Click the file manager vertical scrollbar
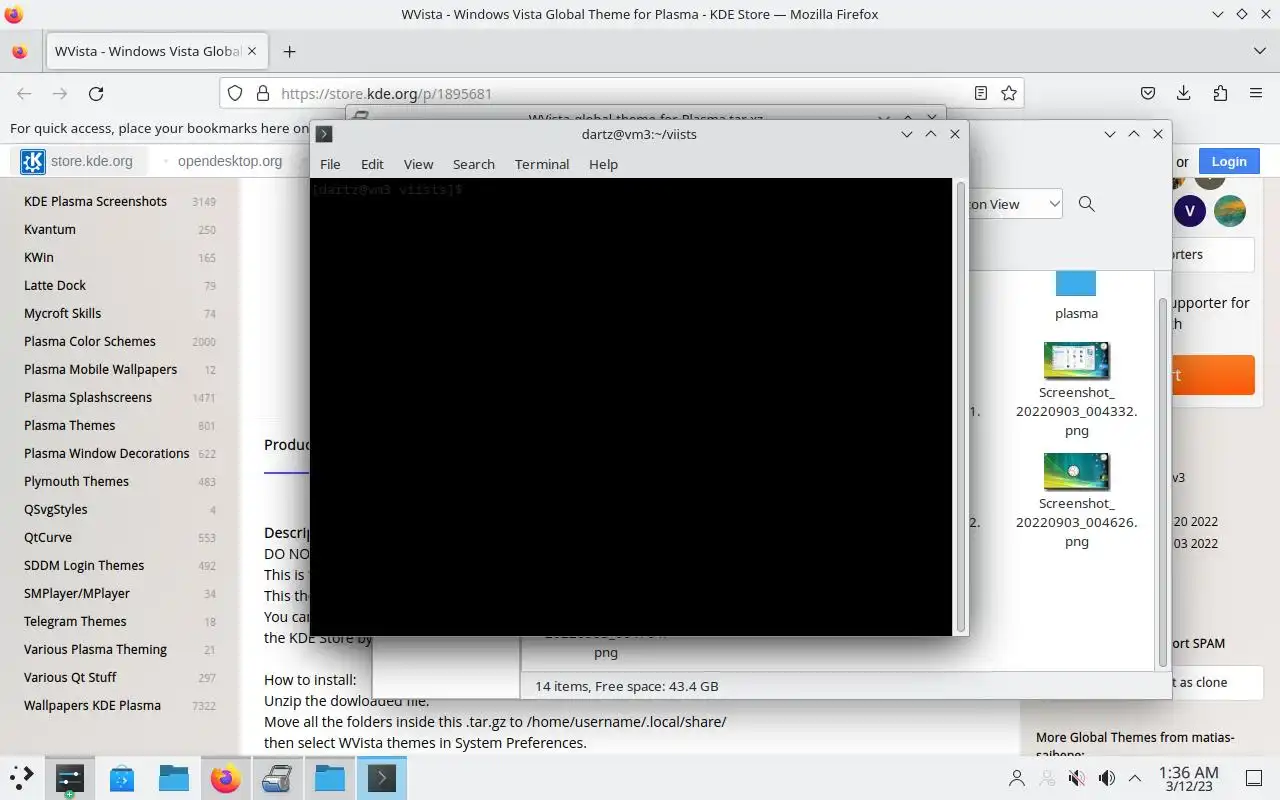1280x800 pixels. tap(1162, 482)
